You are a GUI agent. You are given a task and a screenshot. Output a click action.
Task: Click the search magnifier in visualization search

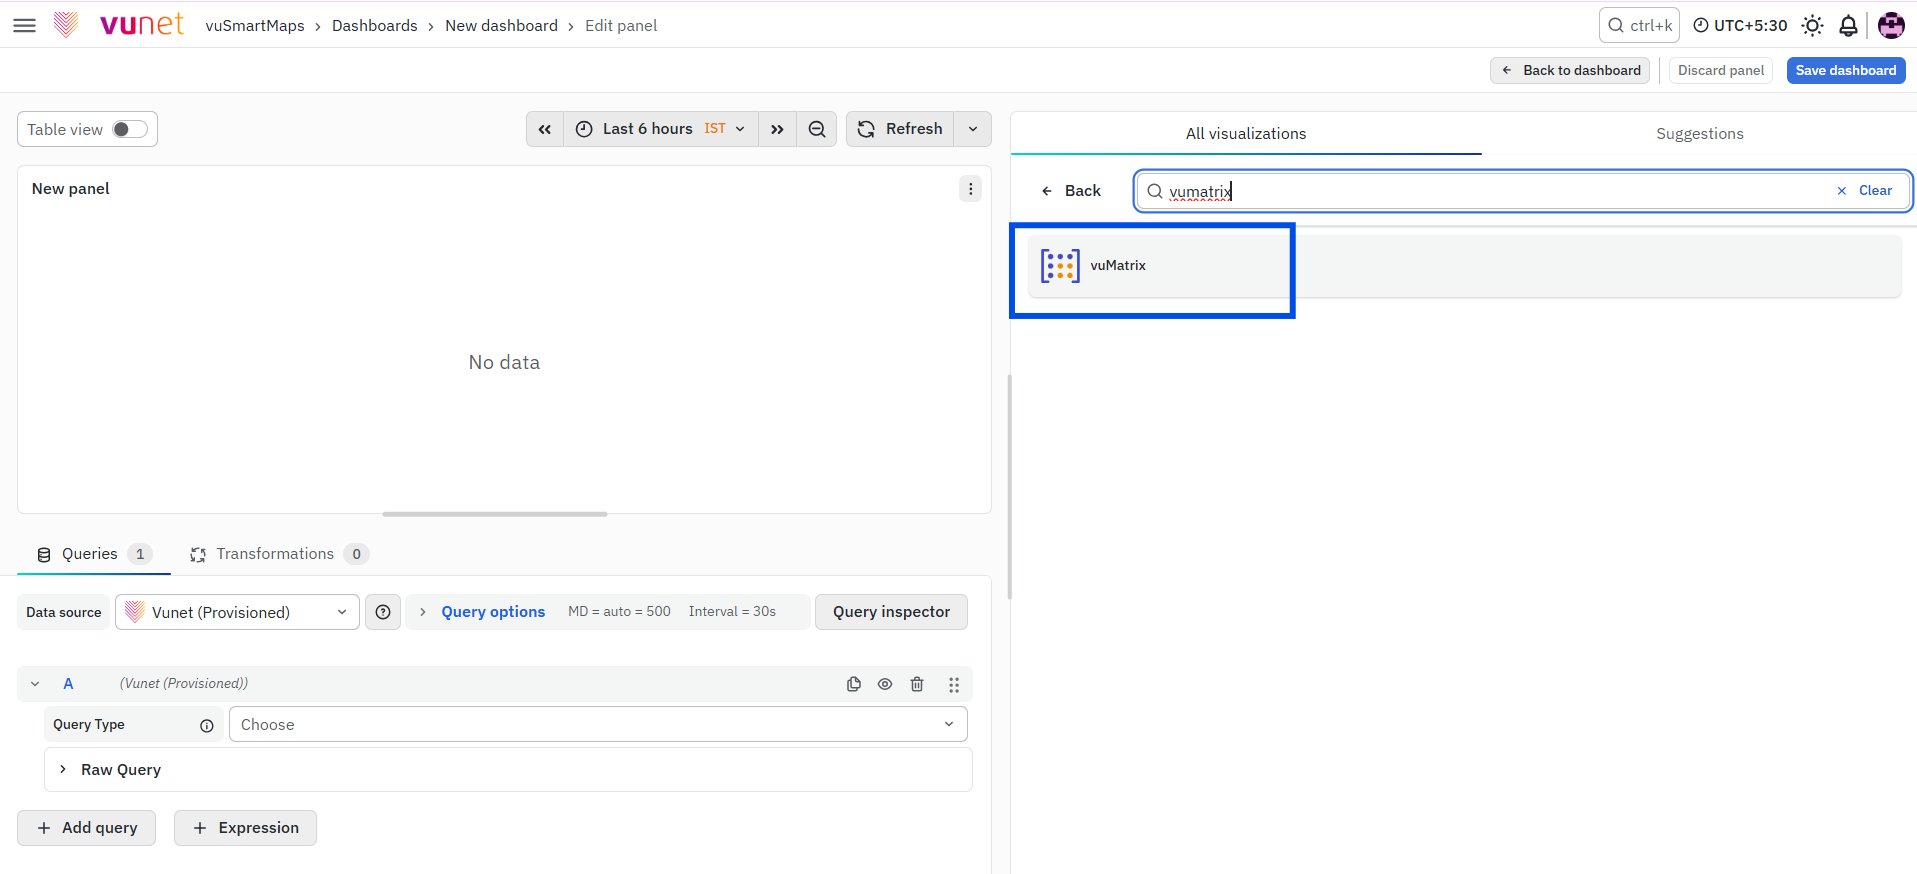point(1155,191)
